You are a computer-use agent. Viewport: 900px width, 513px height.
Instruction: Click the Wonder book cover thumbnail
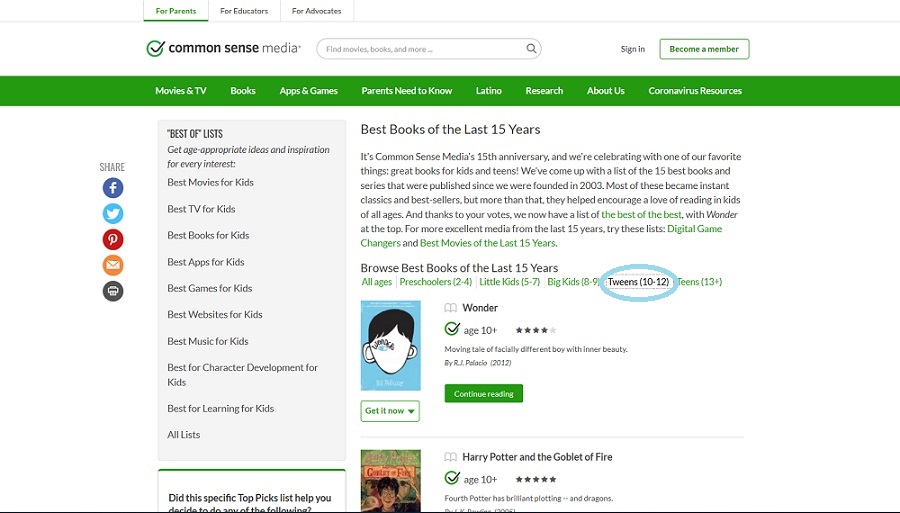[x=391, y=345]
